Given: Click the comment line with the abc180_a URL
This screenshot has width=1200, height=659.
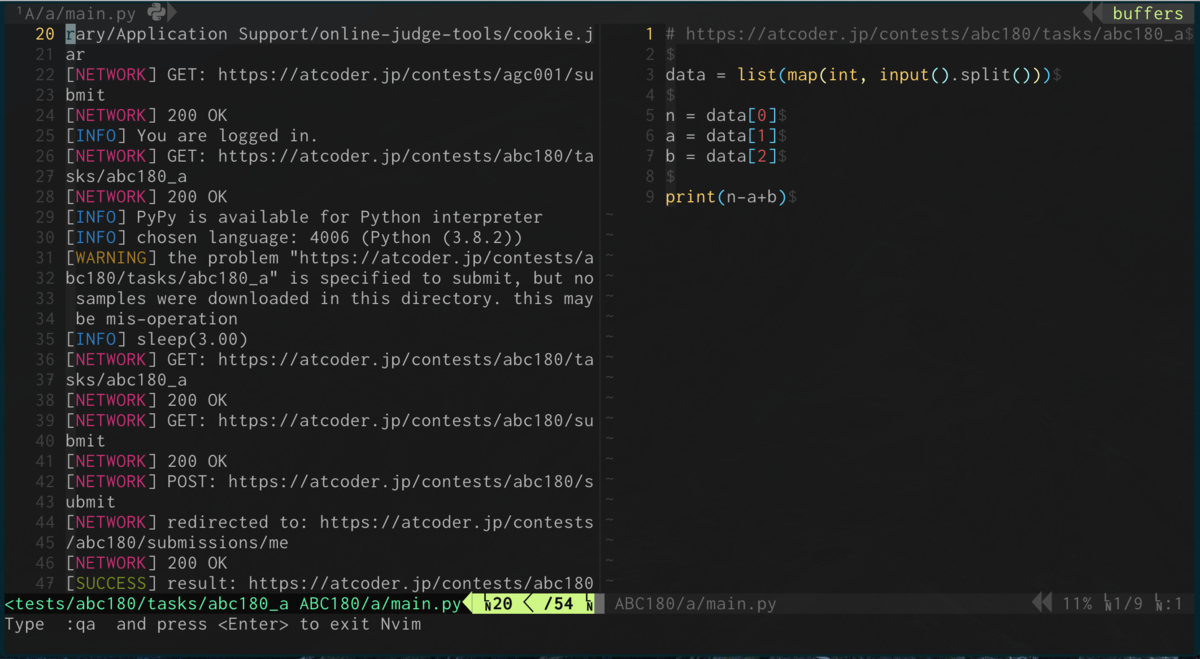Looking at the screenshot, I should click(x=930, y=34).
